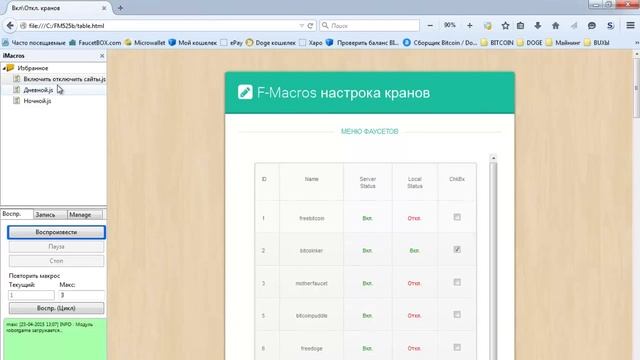Viewport: 640px width, 360px height.
Task: Open the Firefox hamburger menu
Action: coord(630,25)
